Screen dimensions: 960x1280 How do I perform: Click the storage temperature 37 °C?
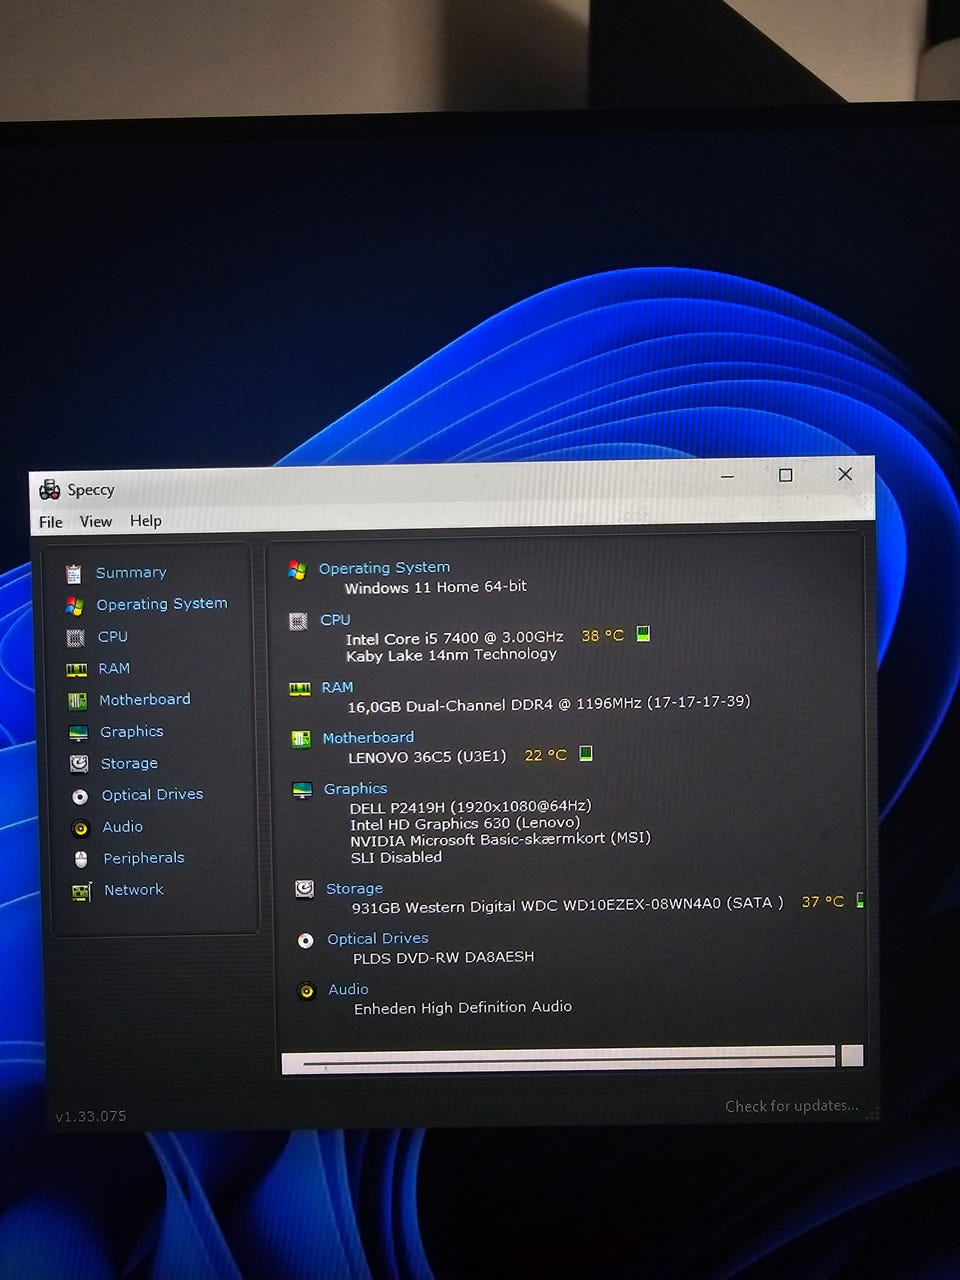822,902
